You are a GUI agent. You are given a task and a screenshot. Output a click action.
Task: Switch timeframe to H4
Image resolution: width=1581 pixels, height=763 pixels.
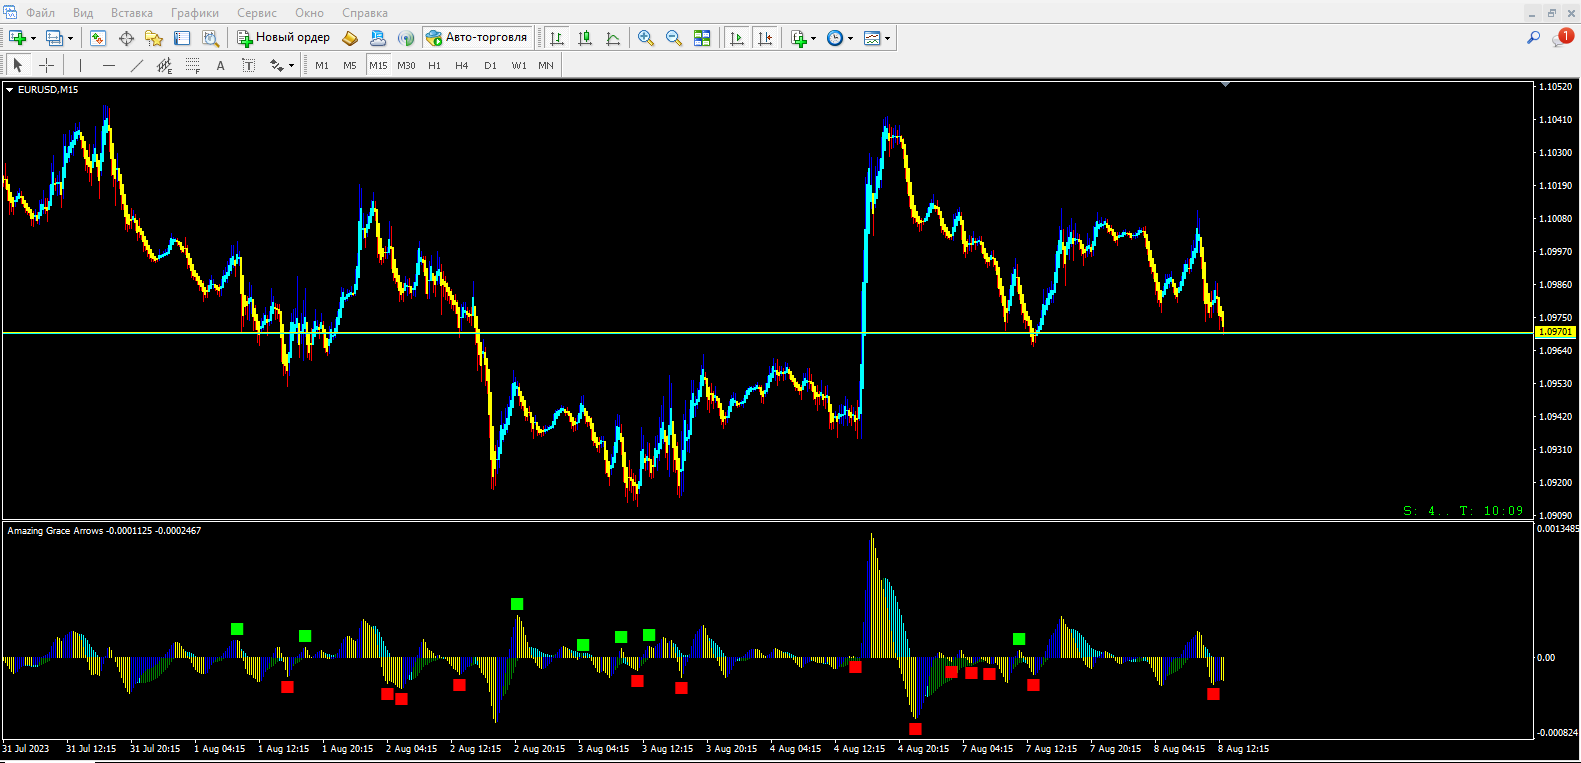461,65
